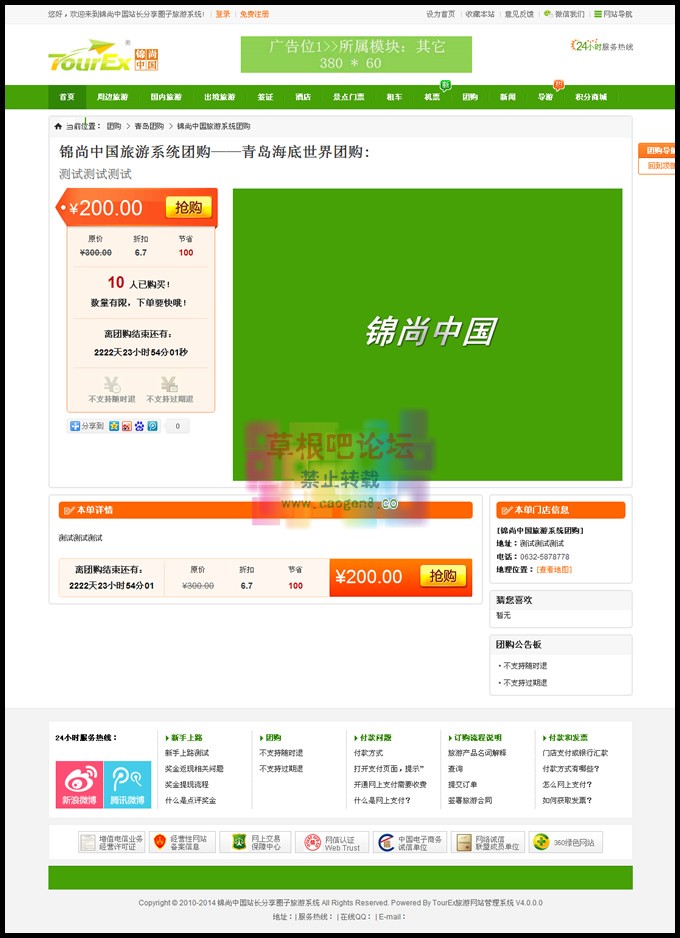Click the 网上交易保障中心 badge
The width and height of the screenshot is (680, 938).
click(255, 842)
